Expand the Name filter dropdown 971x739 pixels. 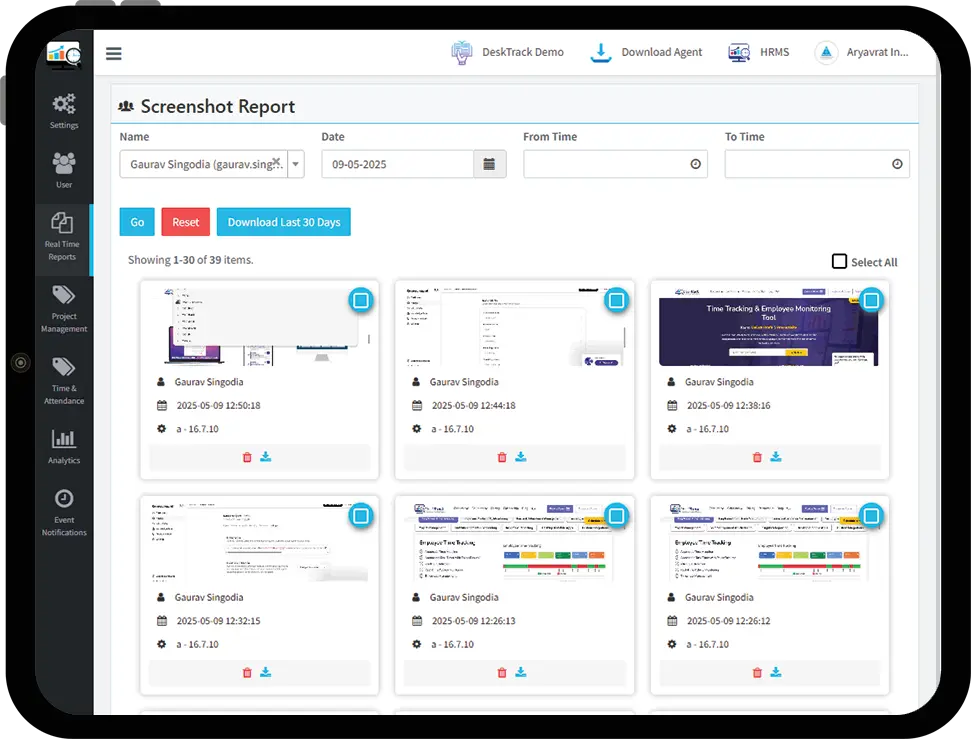click(296, 163)
